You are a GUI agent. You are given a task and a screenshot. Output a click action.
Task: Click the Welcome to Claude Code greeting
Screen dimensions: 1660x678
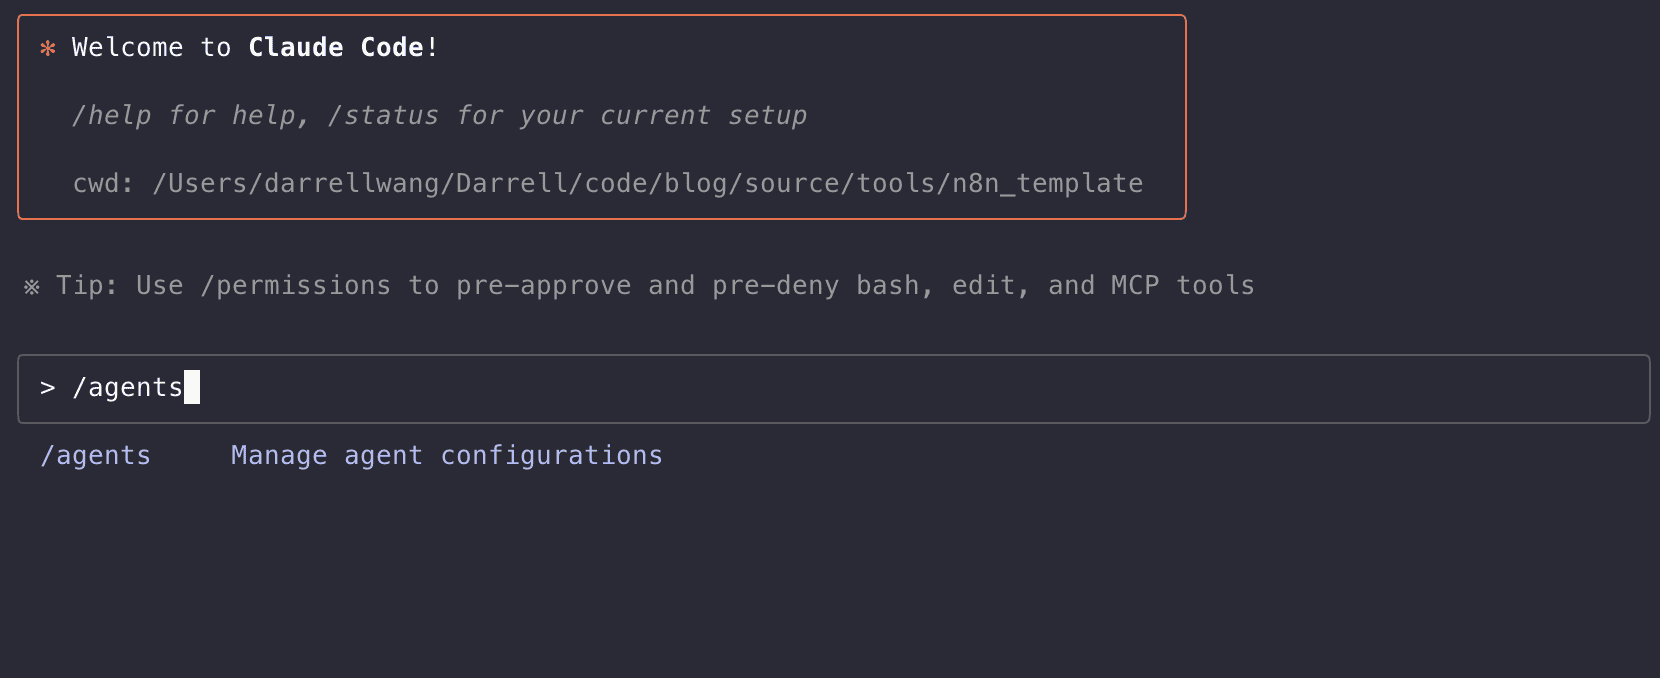253,46
